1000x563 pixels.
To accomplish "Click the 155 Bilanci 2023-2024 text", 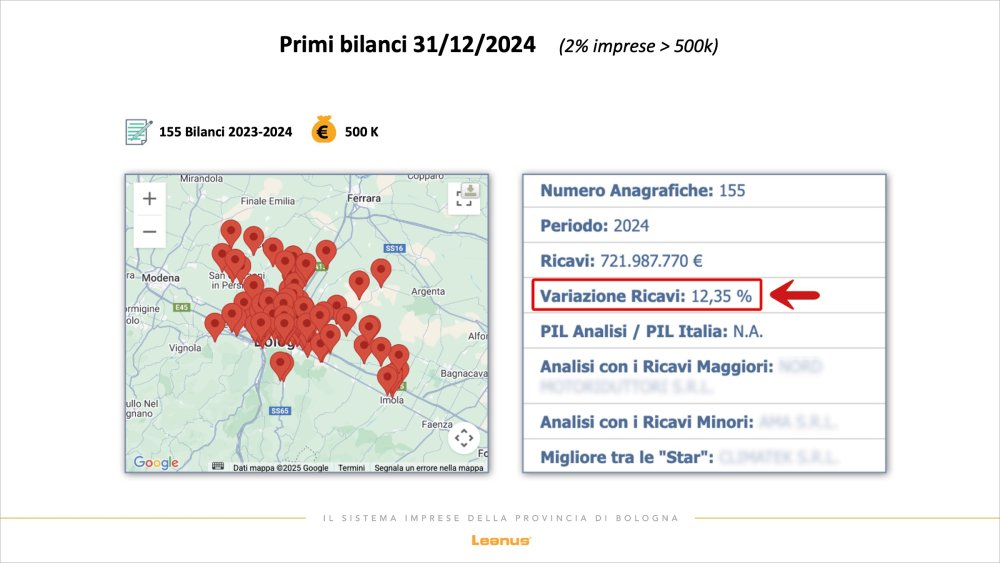I will [x=225, y=132].
